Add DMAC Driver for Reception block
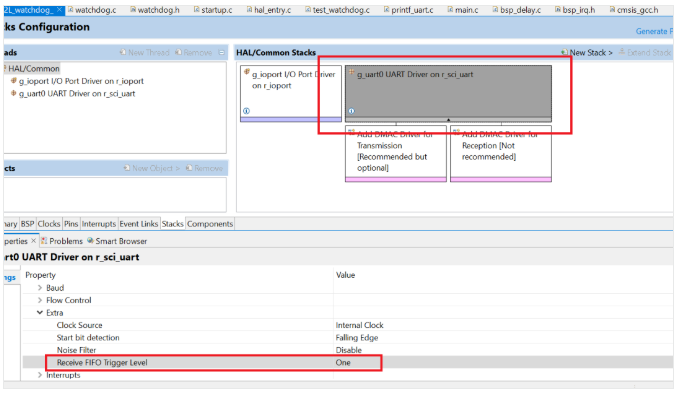The width and height of the screenshot is (678, 397). pos(501,154)
